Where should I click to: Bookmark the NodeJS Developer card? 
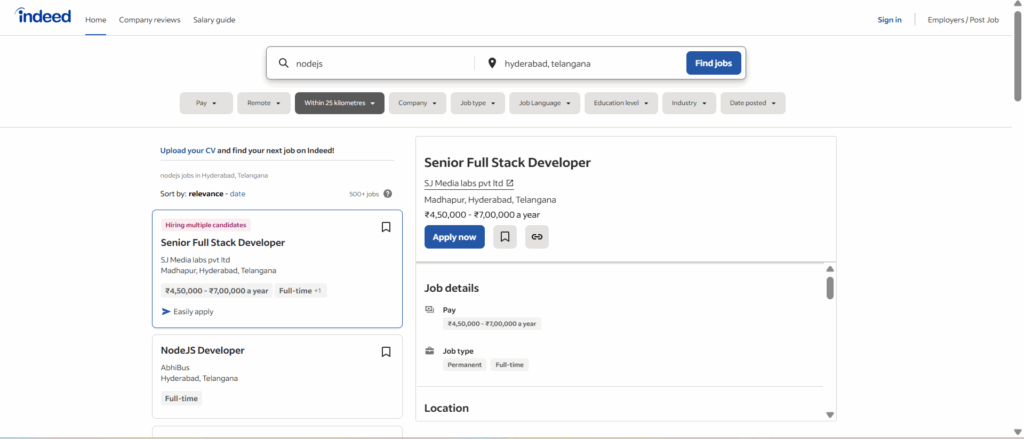386,351
